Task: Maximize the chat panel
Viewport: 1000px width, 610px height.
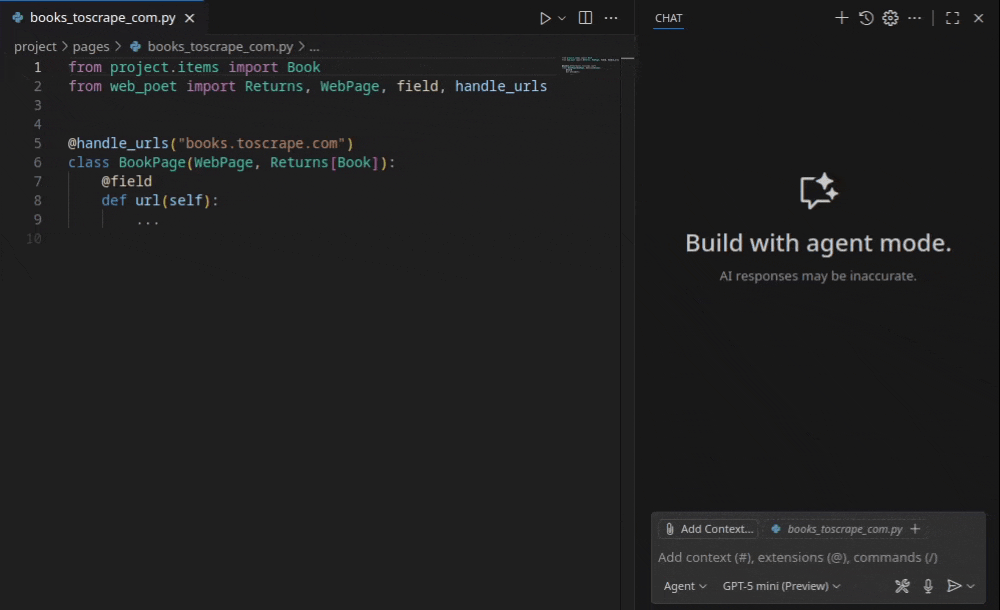Action: [x=952, y=18]
